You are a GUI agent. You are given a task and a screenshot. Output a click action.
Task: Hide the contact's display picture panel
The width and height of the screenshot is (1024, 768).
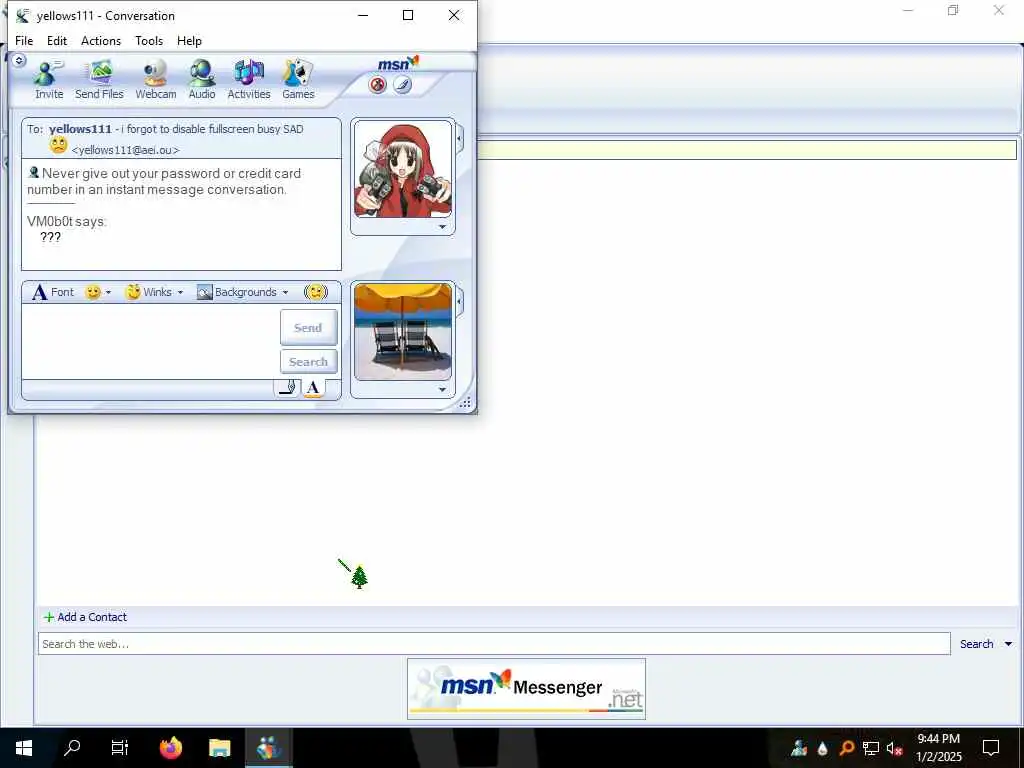tap(460, 139)
